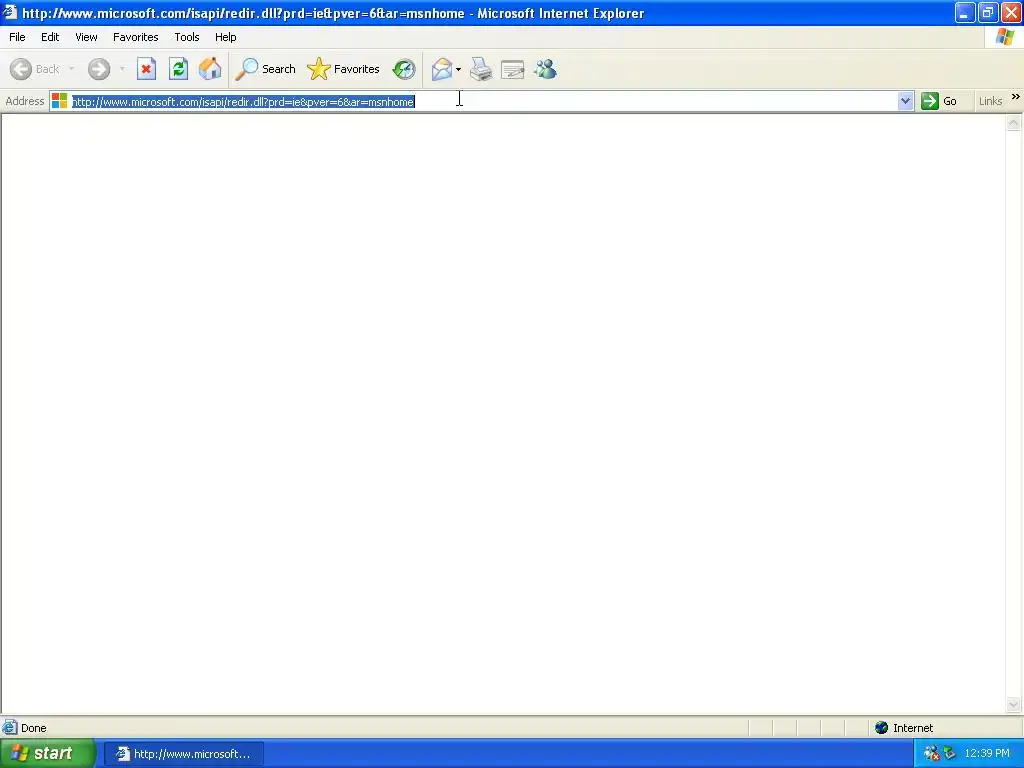Click the first system tray network icon
Image resolution: width=1024 pixels, height=768 pixels.
(x=931, y=754)
